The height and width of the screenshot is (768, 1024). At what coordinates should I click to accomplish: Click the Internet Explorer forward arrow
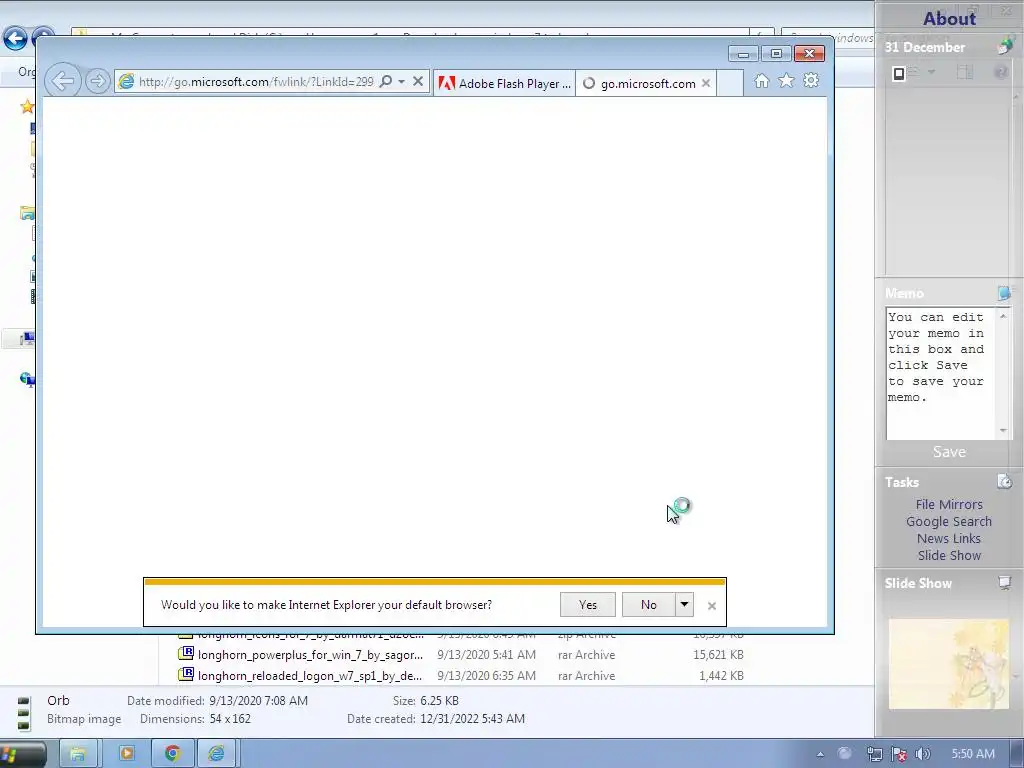coord(97,82)
